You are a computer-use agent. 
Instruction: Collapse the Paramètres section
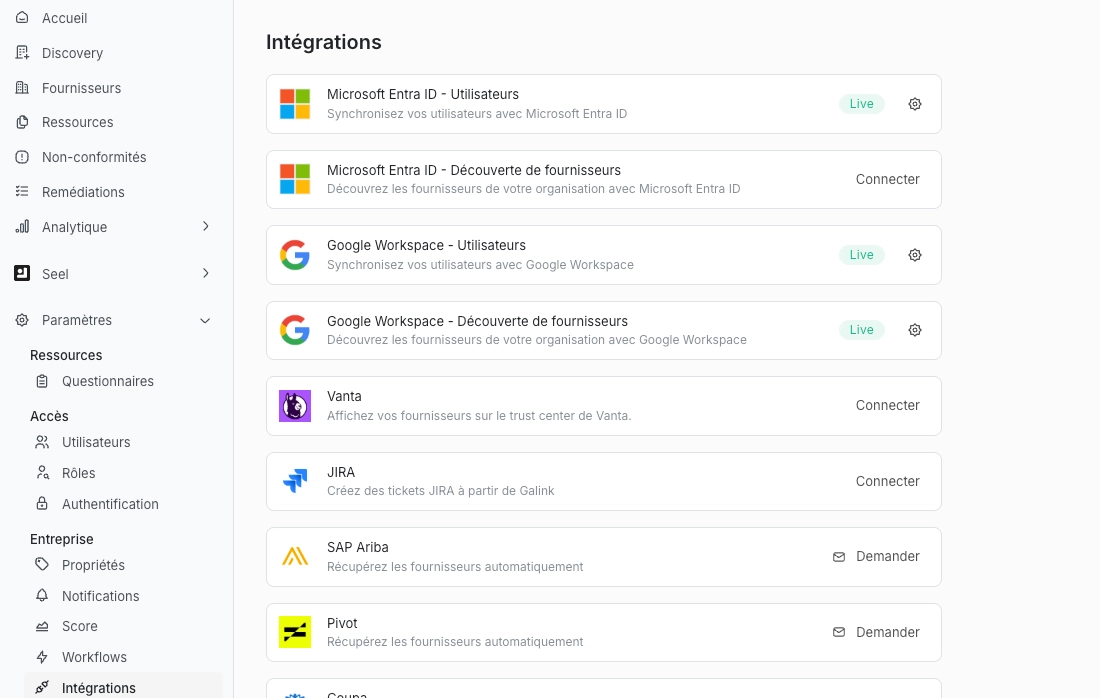(205, 320)
